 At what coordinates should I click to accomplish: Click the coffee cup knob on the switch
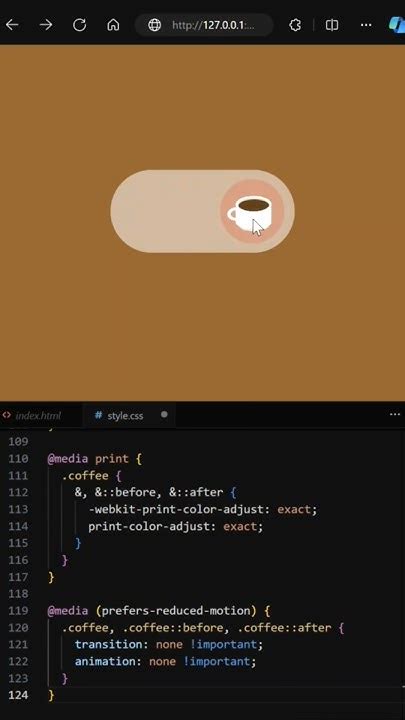click(252, 211)
